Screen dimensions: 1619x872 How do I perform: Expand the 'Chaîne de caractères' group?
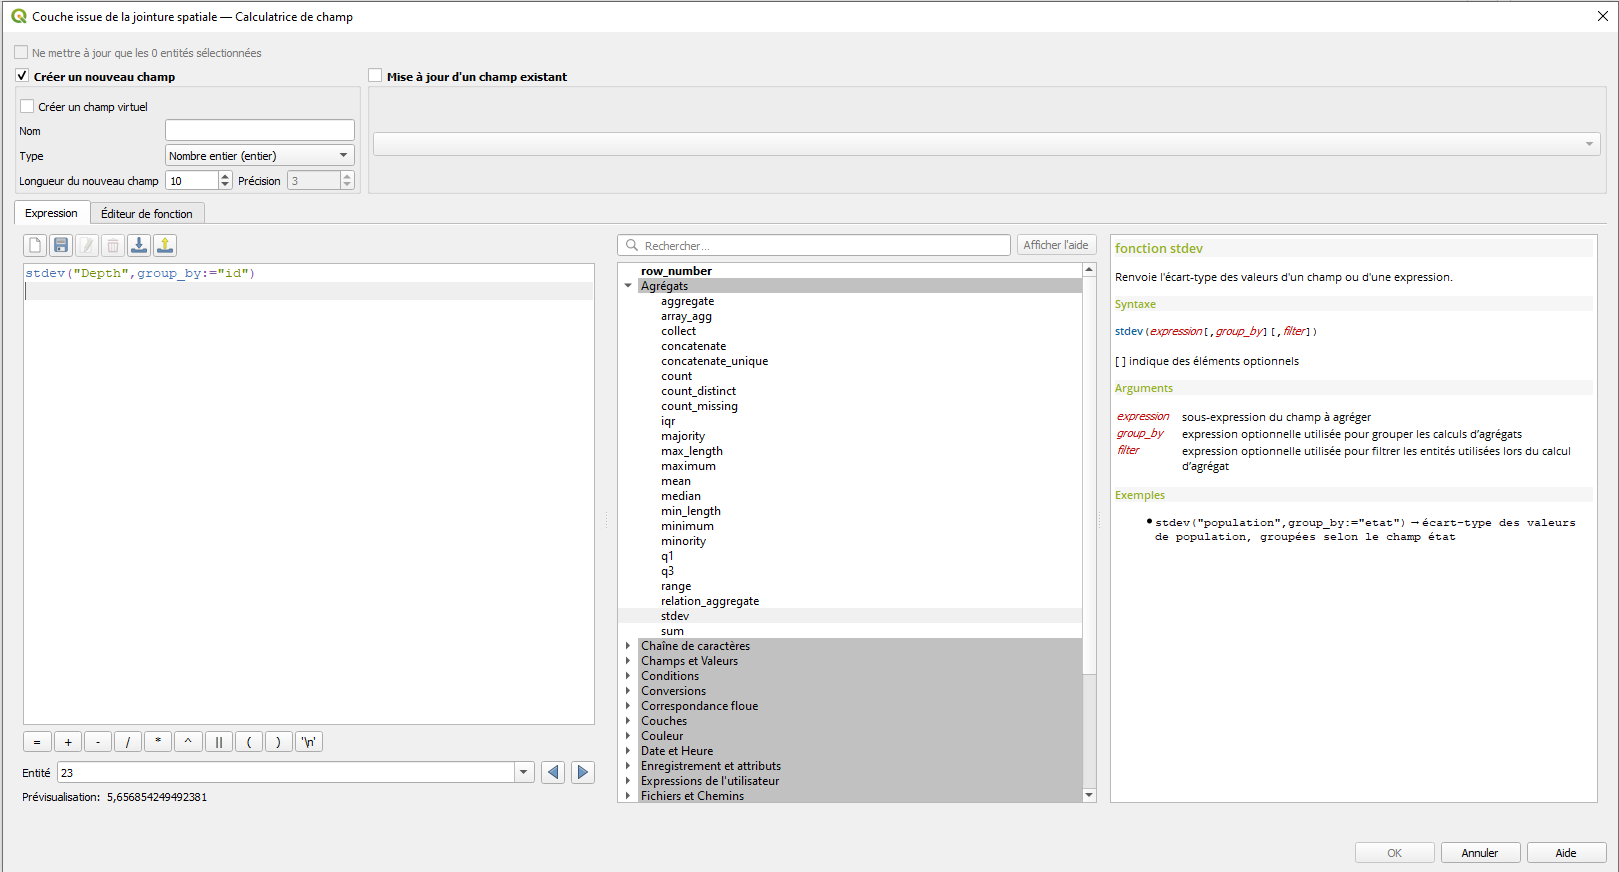[x=628, y=646]
